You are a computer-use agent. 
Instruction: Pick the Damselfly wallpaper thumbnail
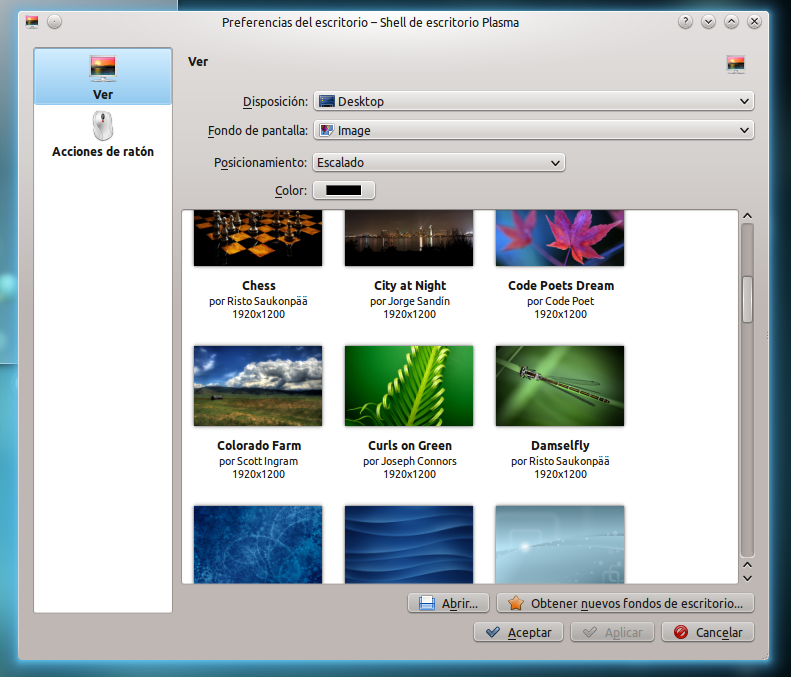(560, 386)
